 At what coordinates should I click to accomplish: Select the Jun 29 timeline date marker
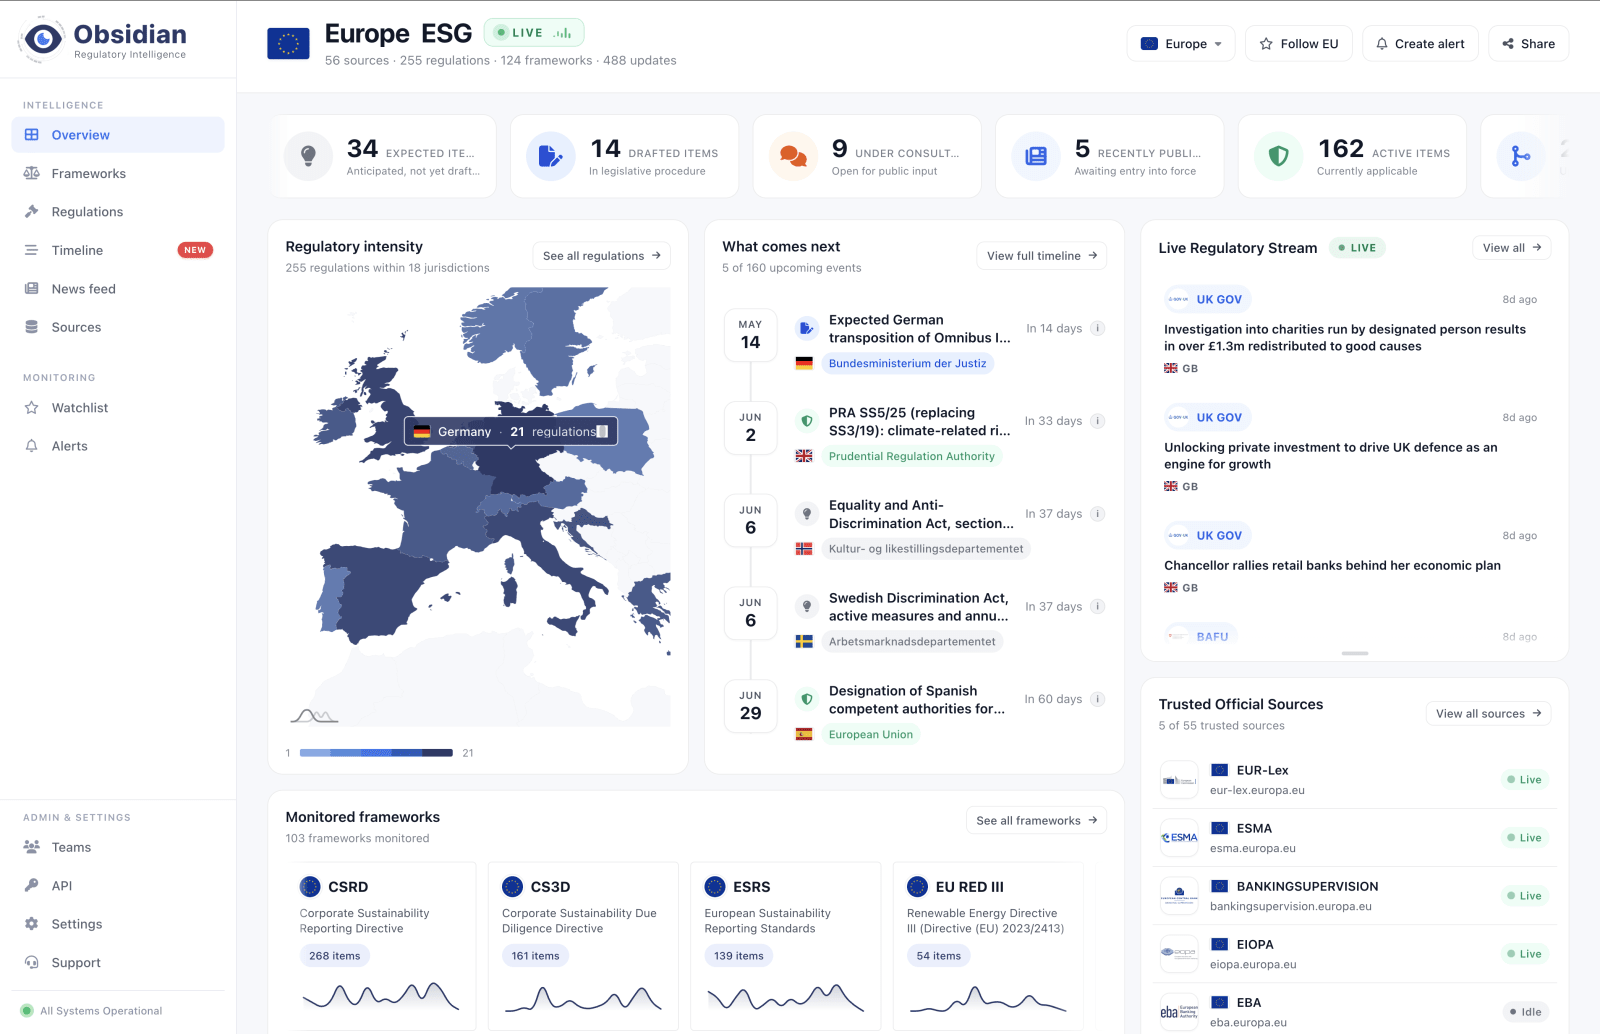tap(750, 706)
